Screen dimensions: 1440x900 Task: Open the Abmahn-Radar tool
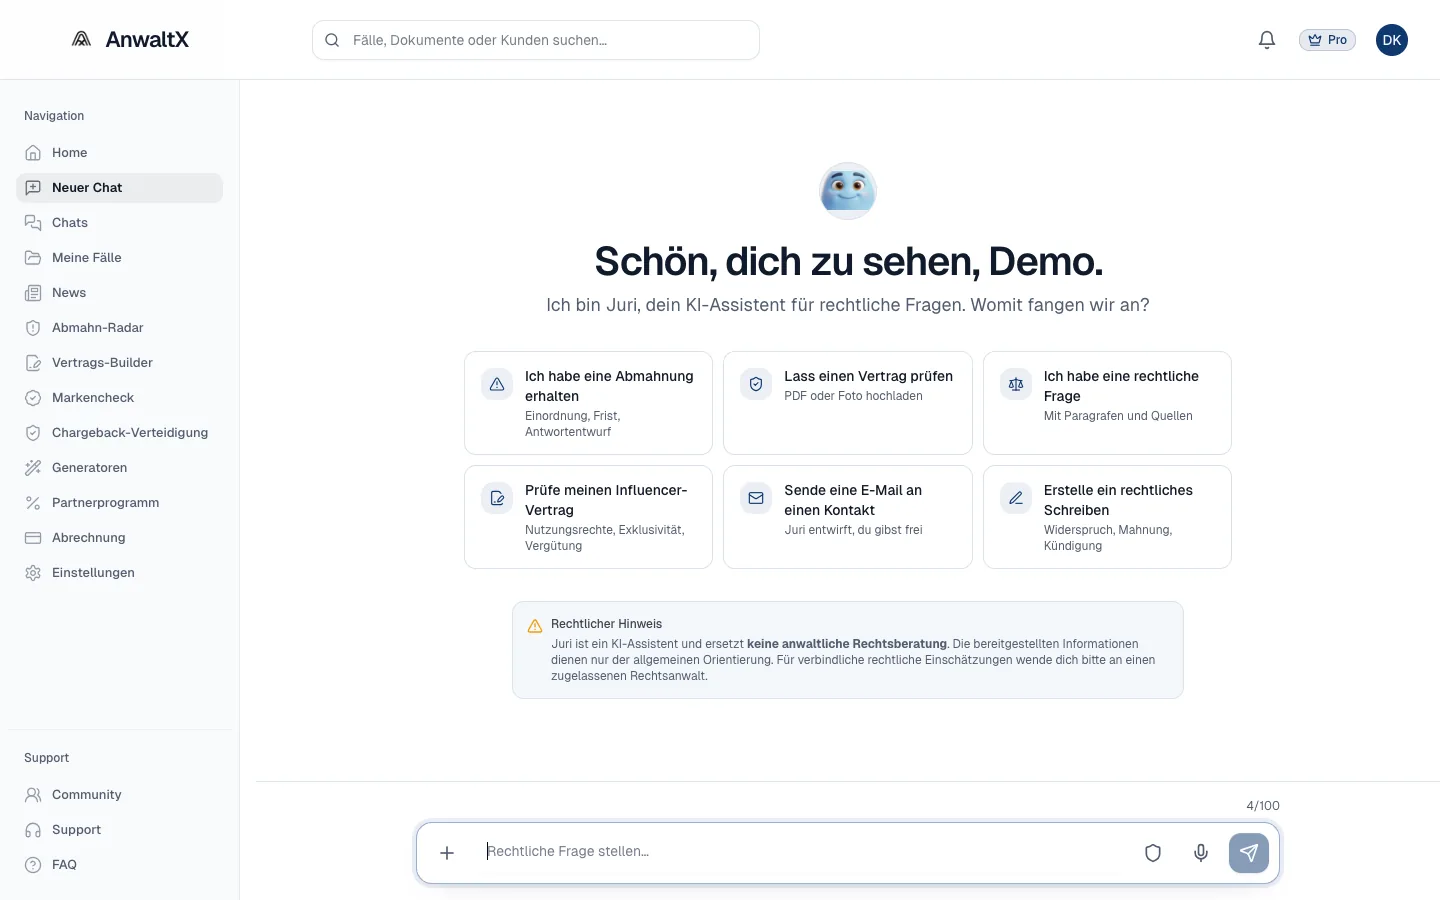119,328
